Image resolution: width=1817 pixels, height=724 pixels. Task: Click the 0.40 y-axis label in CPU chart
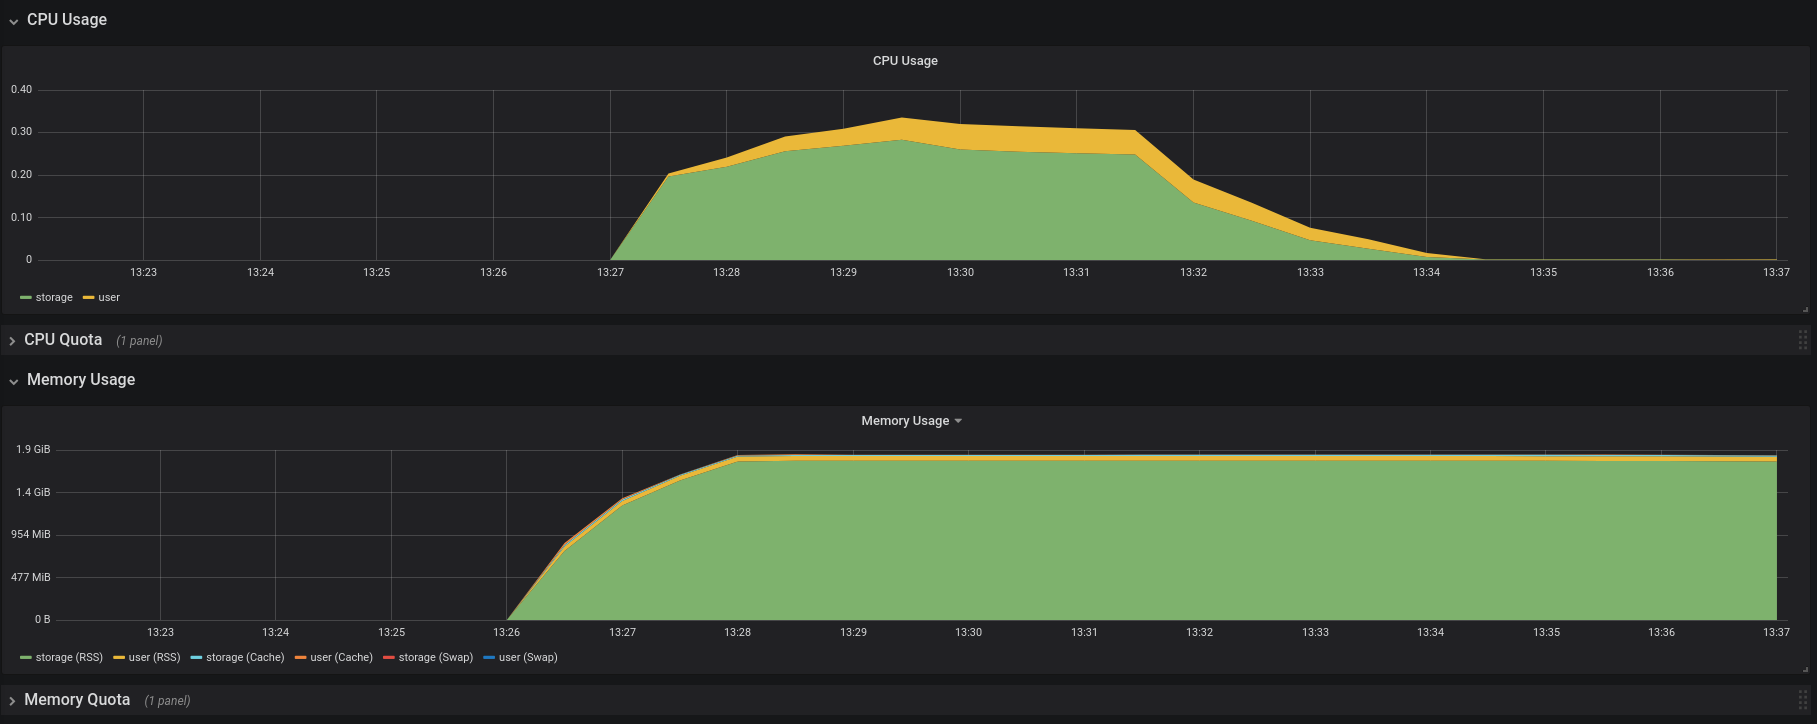(x=21, y=90)
